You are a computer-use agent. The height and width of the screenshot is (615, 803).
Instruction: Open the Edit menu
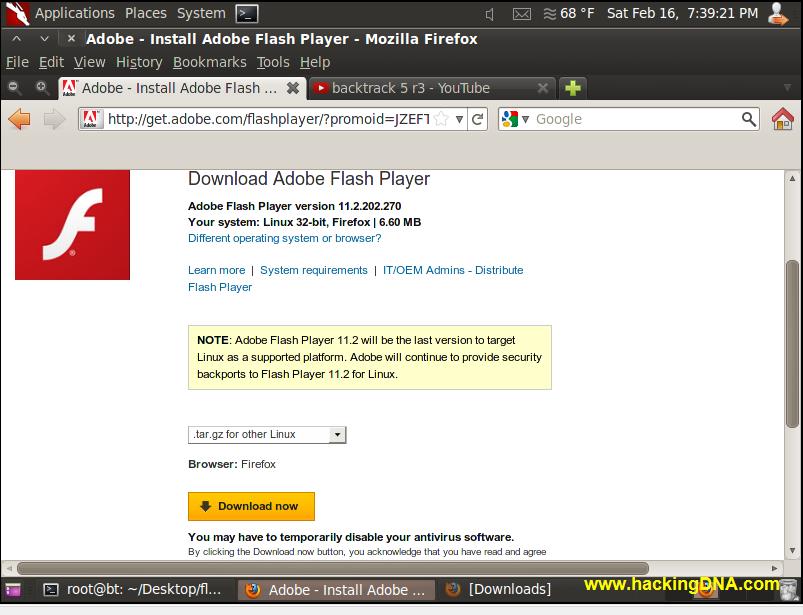click(x=51, y=62)
